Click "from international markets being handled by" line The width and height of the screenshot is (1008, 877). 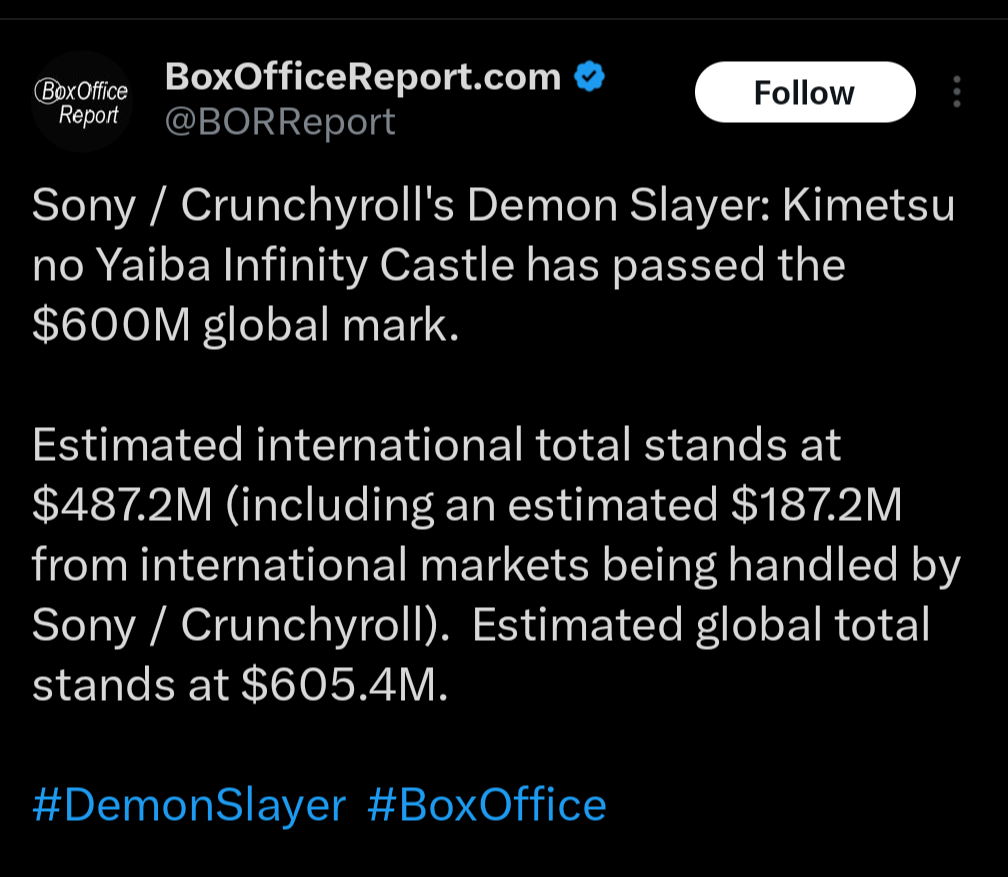pyautogui.click(x=496, y=566)
